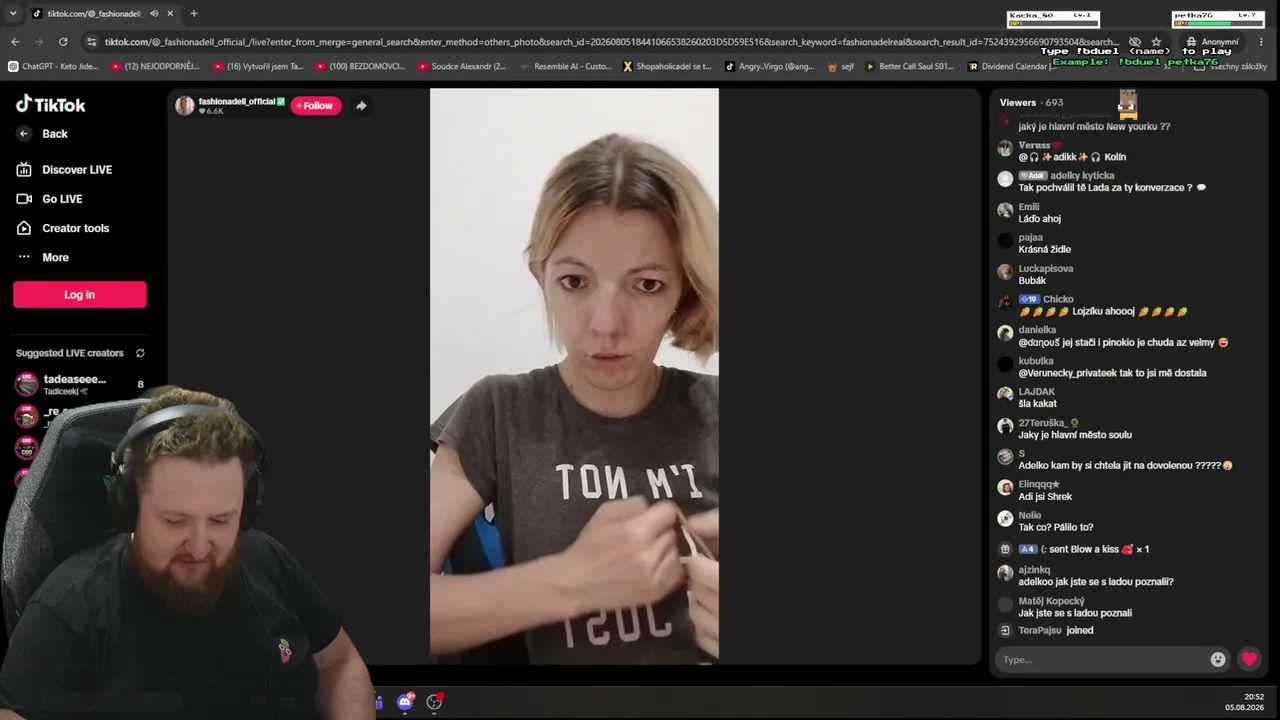Click pajaa chat username

[1030, 238]
